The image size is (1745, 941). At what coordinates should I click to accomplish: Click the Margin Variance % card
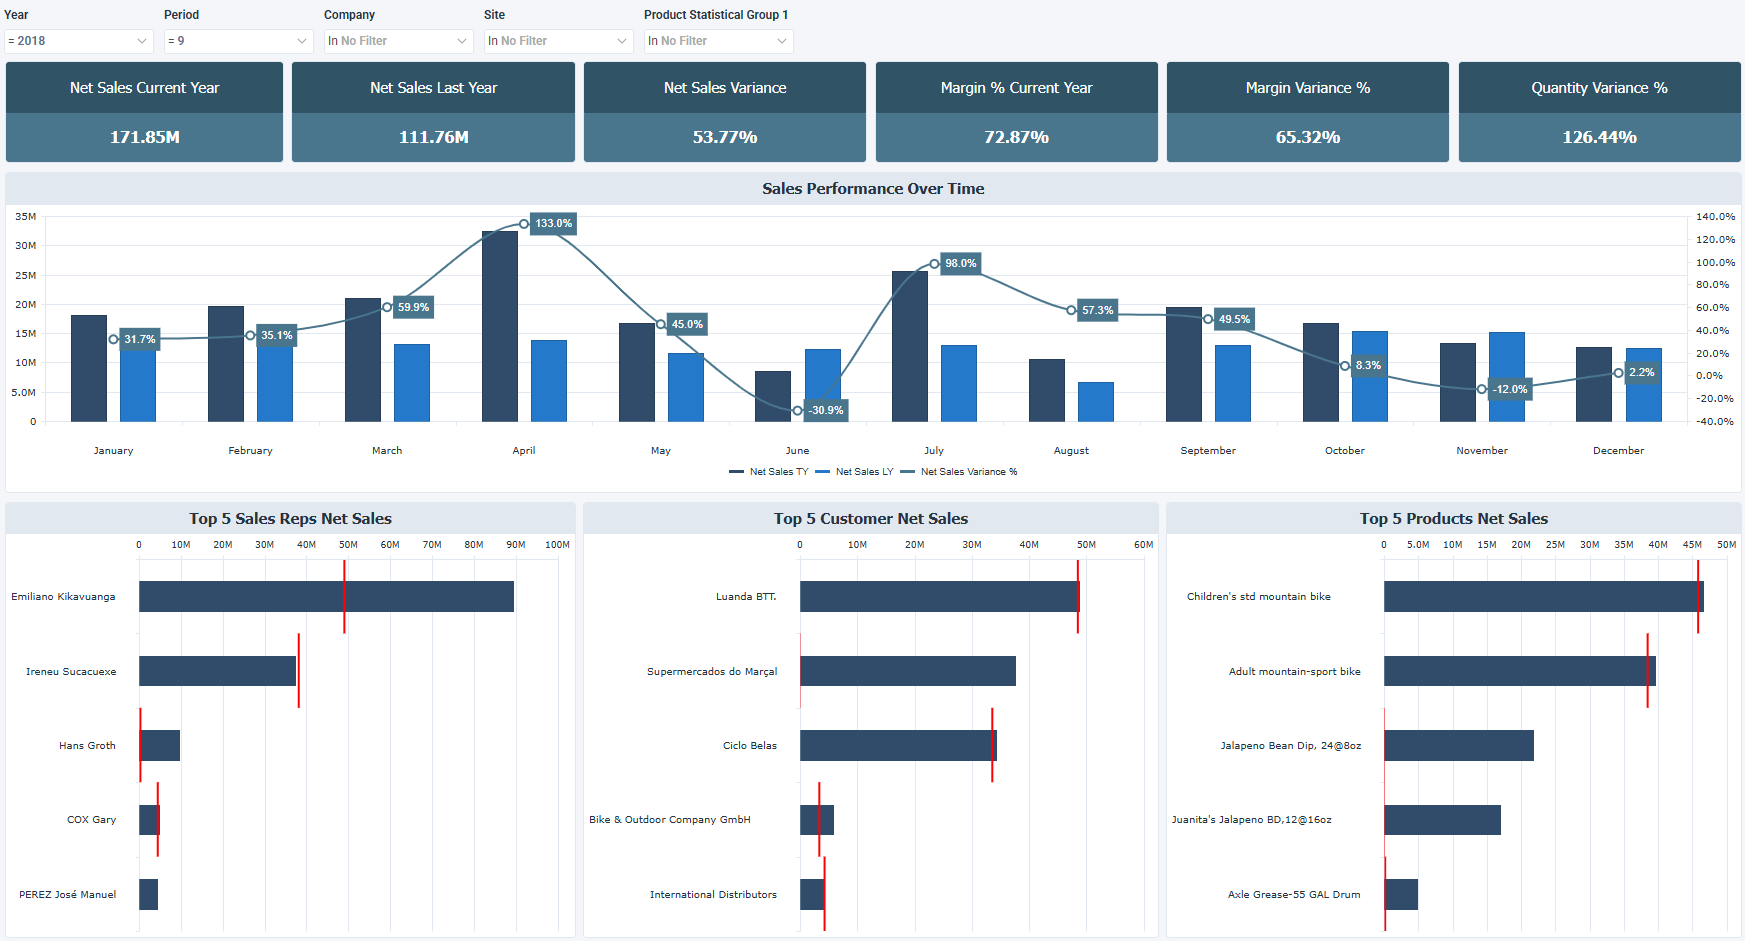[x=1308, y=112]
